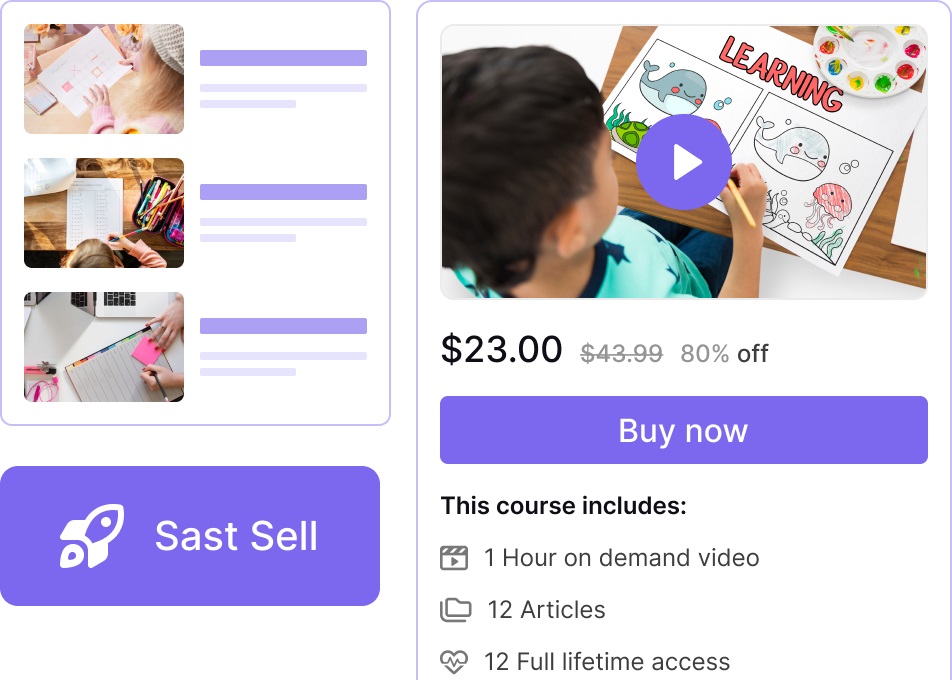The image size is (952, 680).
Task: Click the This course includes heading
Action: (563, 506)
